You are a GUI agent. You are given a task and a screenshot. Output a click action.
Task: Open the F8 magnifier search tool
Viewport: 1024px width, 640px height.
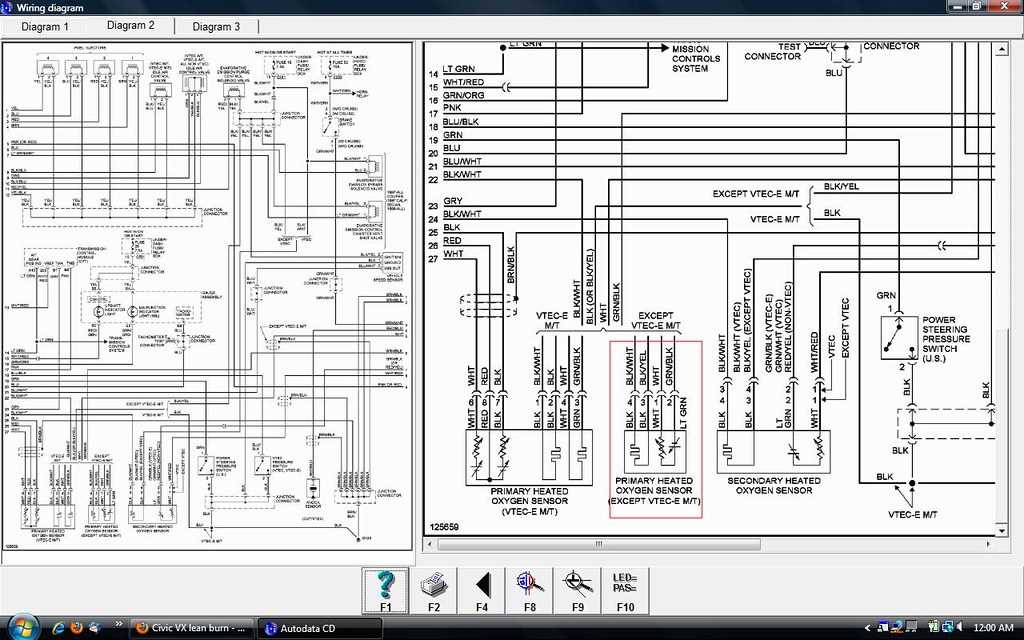point(530,590)
